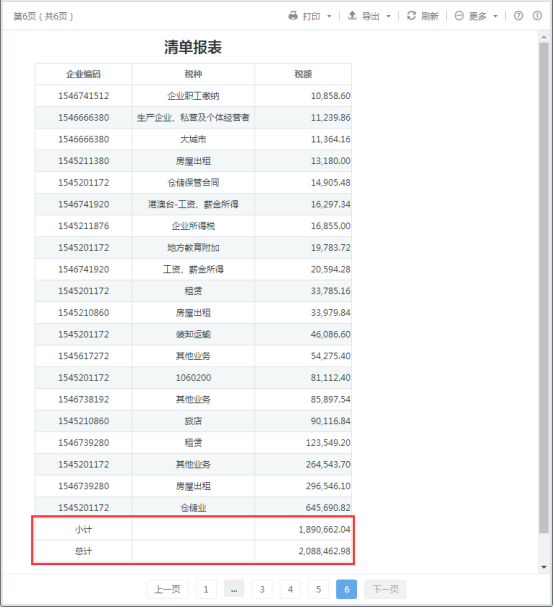Jump to page 1
The height and width of the screenshot is (608, 554).
[206, 589]
